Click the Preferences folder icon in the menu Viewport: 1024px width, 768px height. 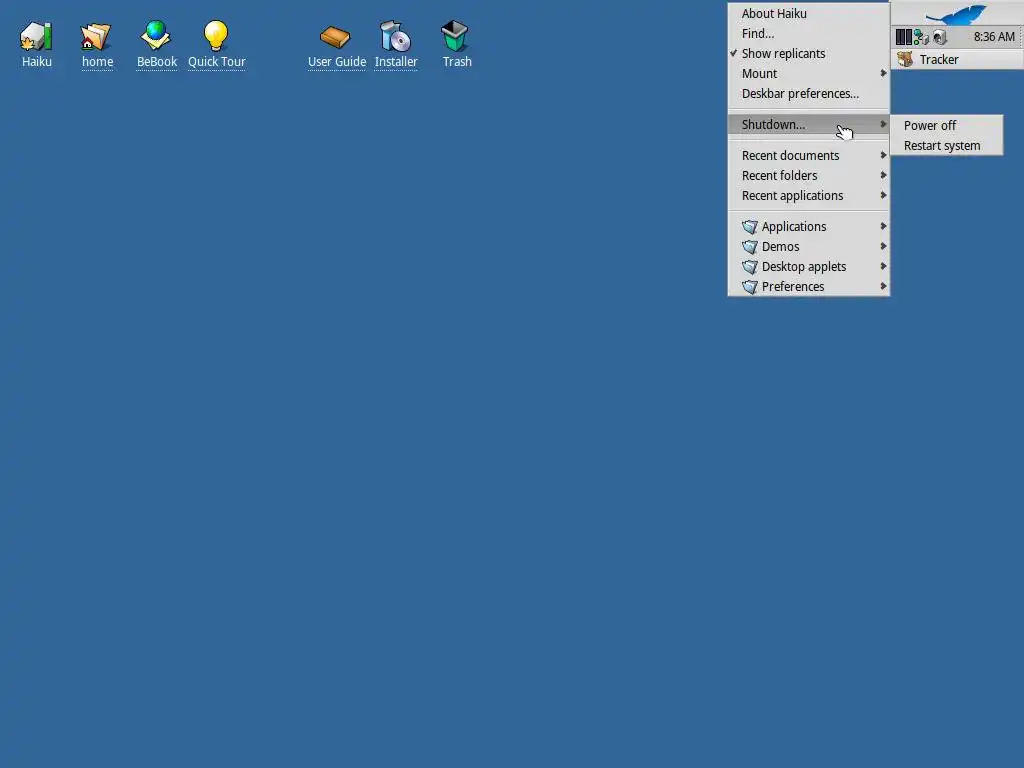pyautogui.click(x=750, y=287)
